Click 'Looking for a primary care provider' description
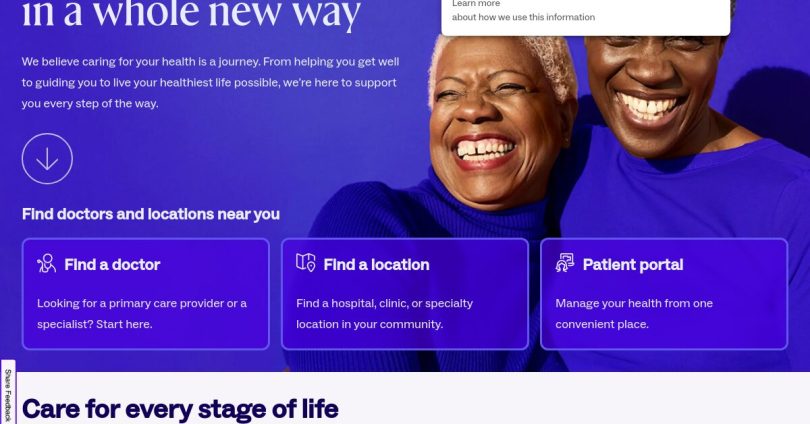The image size is (810, 424). [x=142, y=313]
